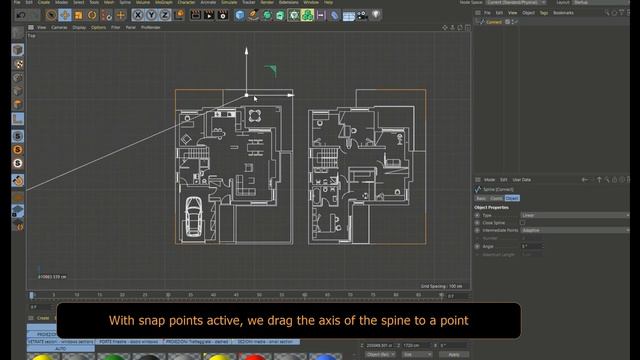
Task: Open viewport Filter menu
Action: click(x=116, y=27)
